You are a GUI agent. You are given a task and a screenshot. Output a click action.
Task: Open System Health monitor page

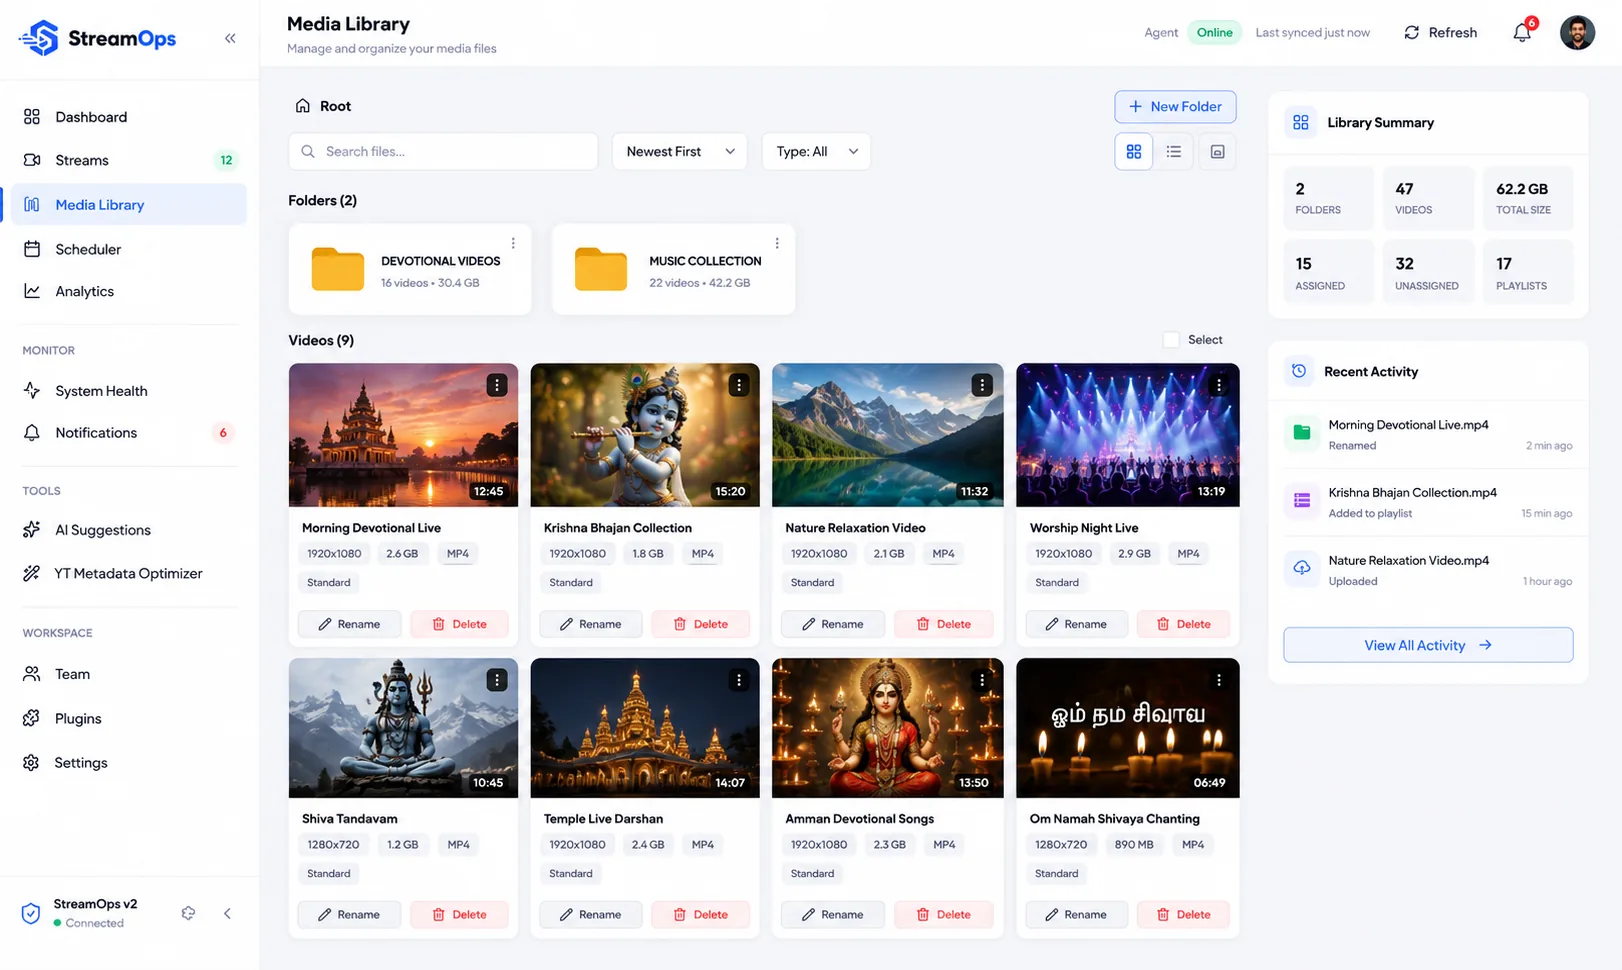pyautogui.click(x=129, y=391)
